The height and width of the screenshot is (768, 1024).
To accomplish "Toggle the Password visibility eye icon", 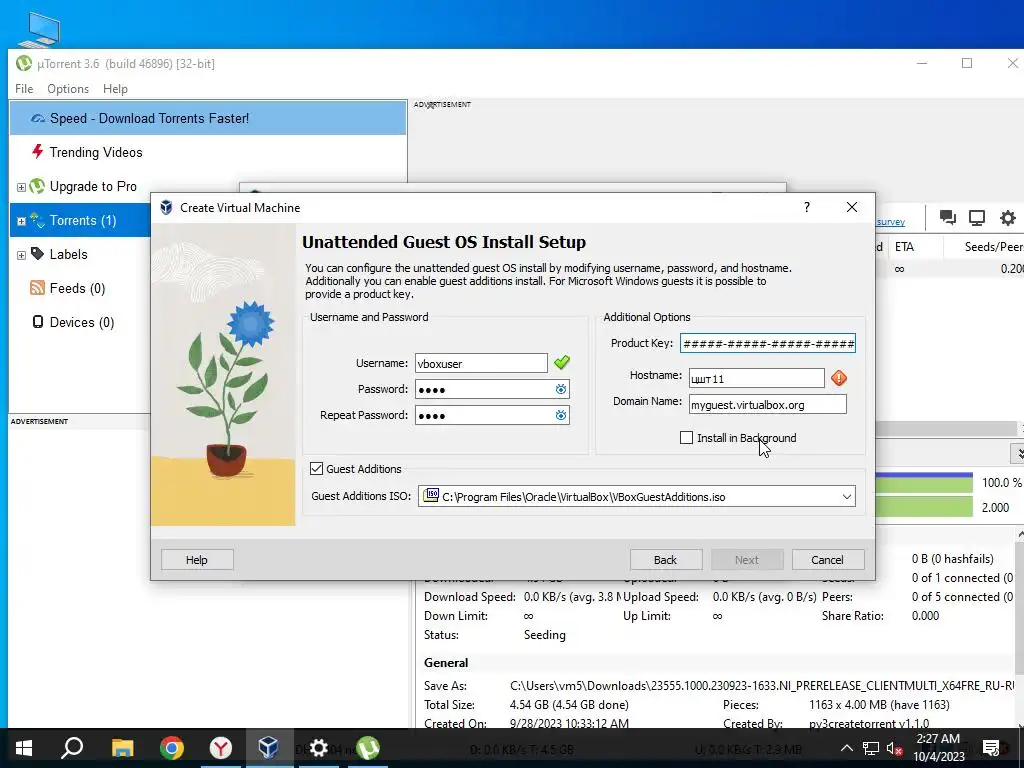I will pos(561,389).
